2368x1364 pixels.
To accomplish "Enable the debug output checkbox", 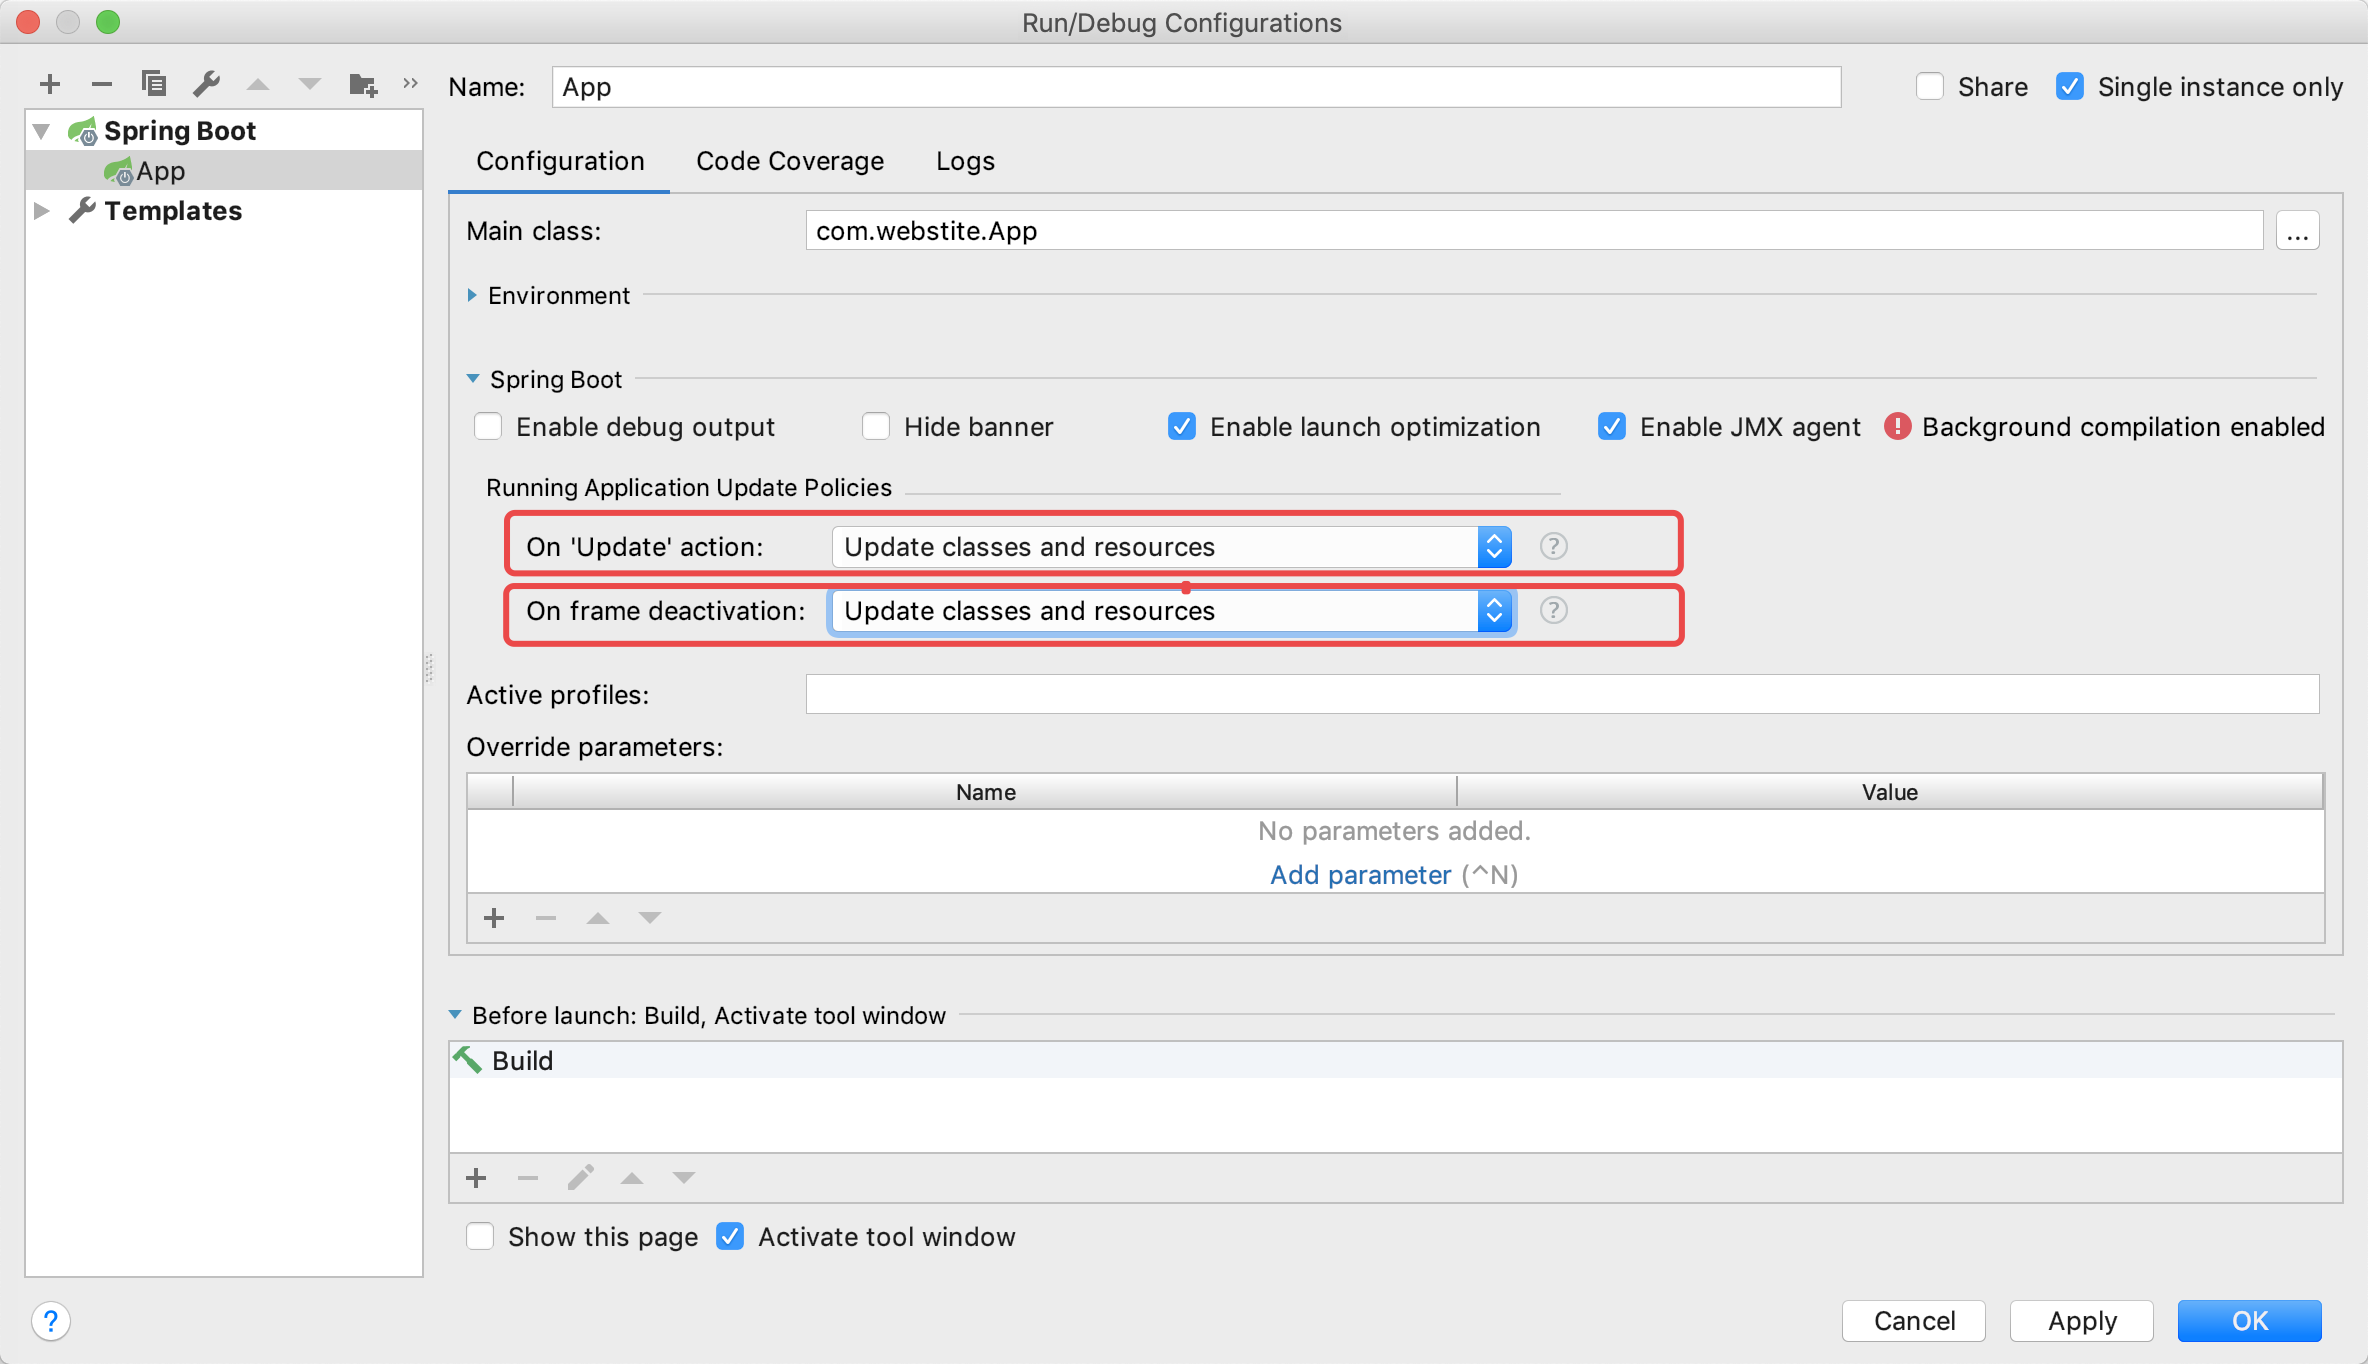I will tap(488, 427).
